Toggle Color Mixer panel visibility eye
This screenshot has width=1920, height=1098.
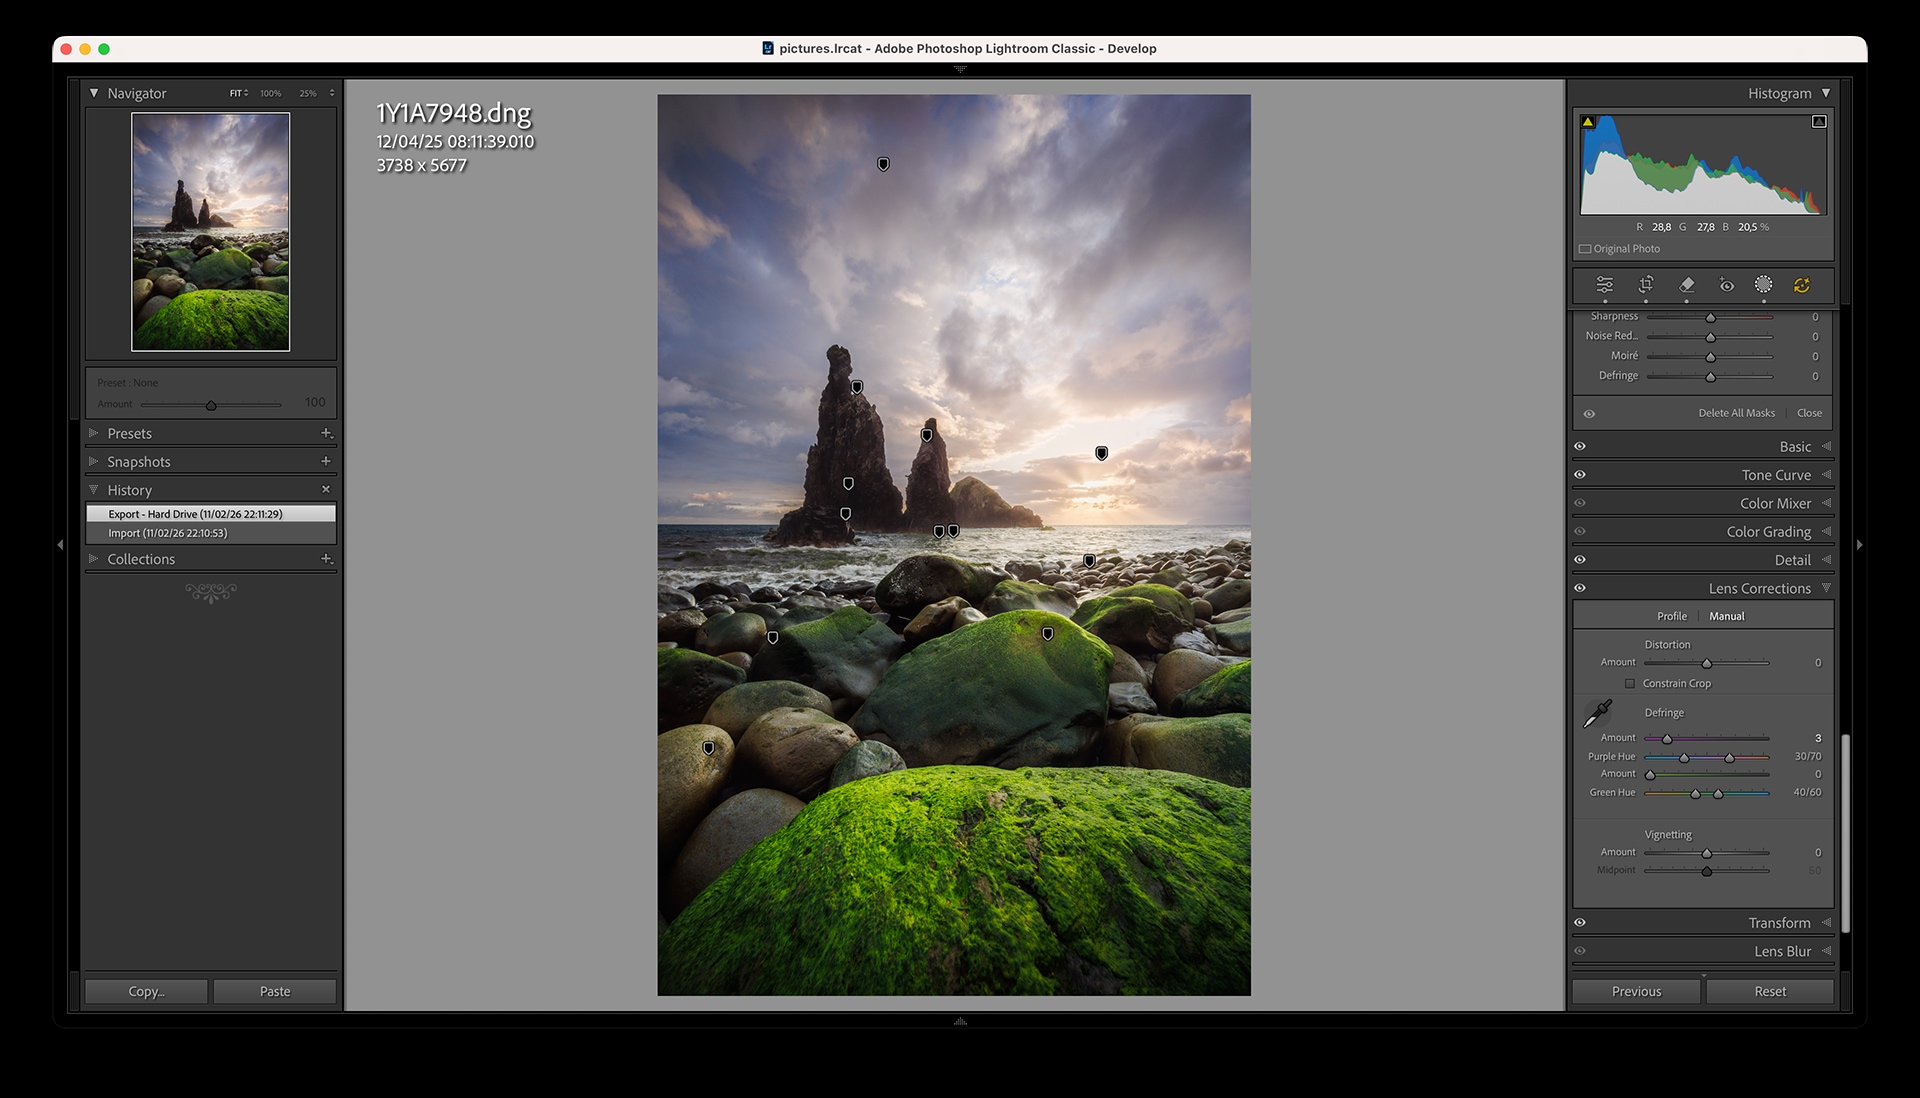(1580, 503)
